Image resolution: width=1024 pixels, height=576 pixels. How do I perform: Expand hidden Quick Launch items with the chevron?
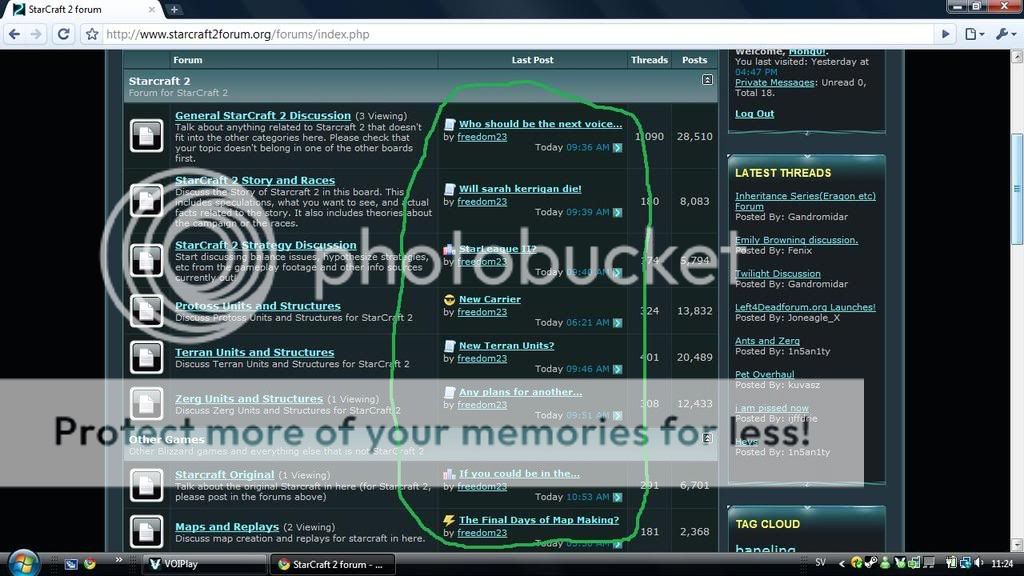pos(119,560)
